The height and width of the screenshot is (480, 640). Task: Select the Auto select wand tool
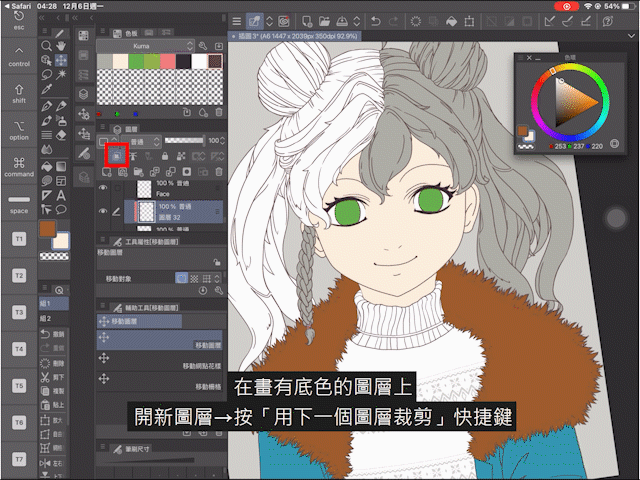[x=61, y=75]
